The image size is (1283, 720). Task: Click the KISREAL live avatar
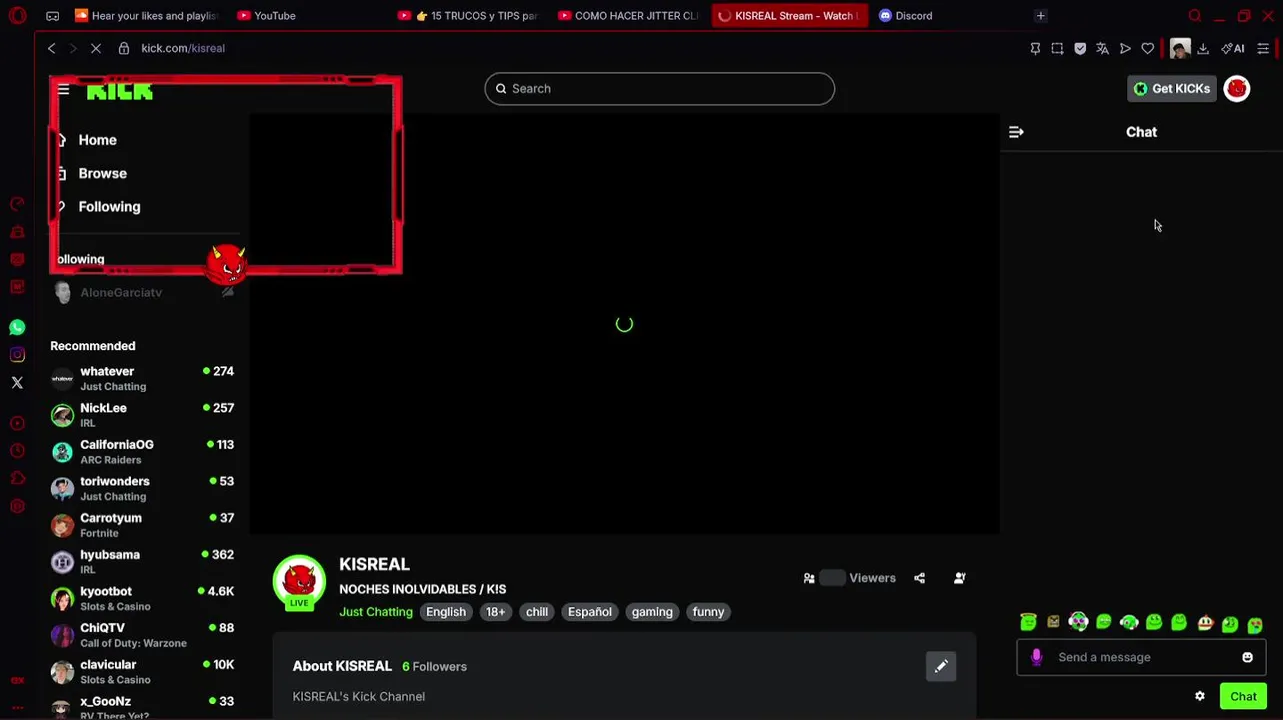(x=299, y=581)
